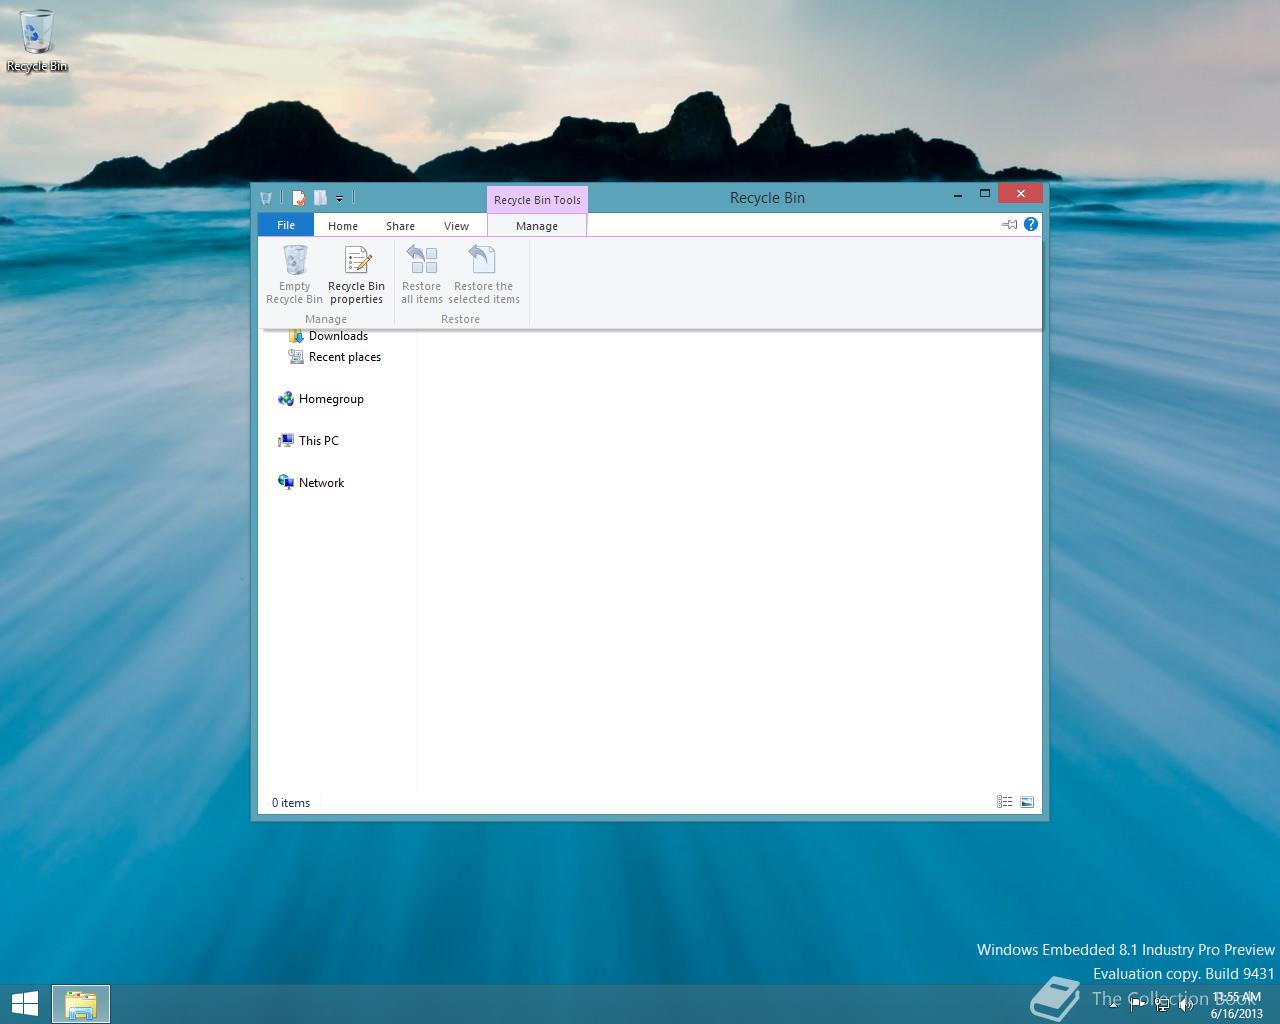Click the File Explorer taskbar button

pyautogui.click(x=81, y=1004)
